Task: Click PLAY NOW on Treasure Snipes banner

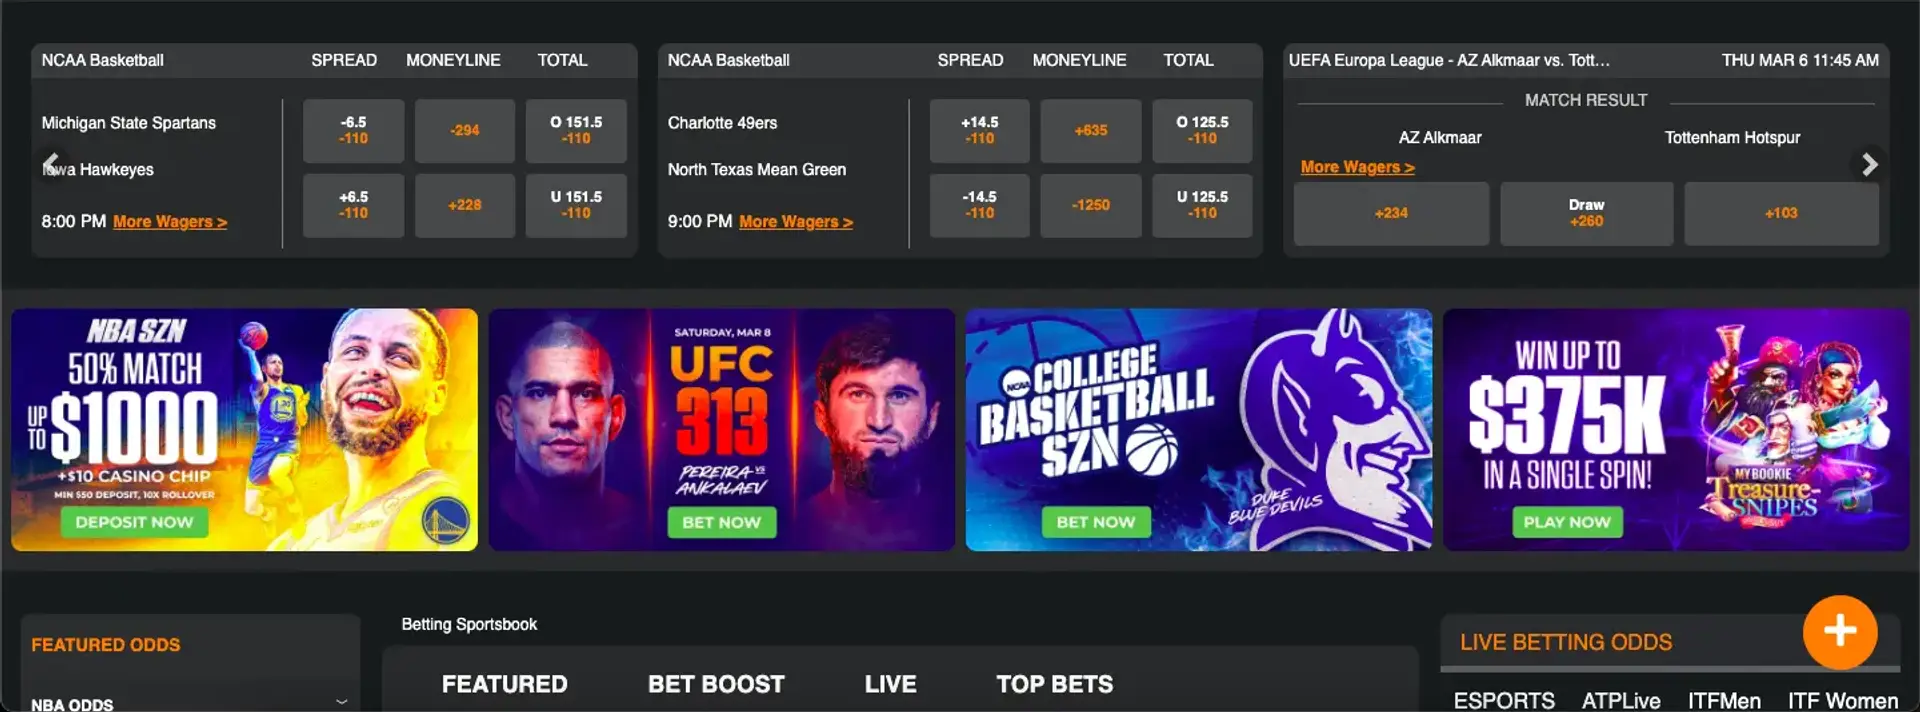Action: coord(1567,522)
